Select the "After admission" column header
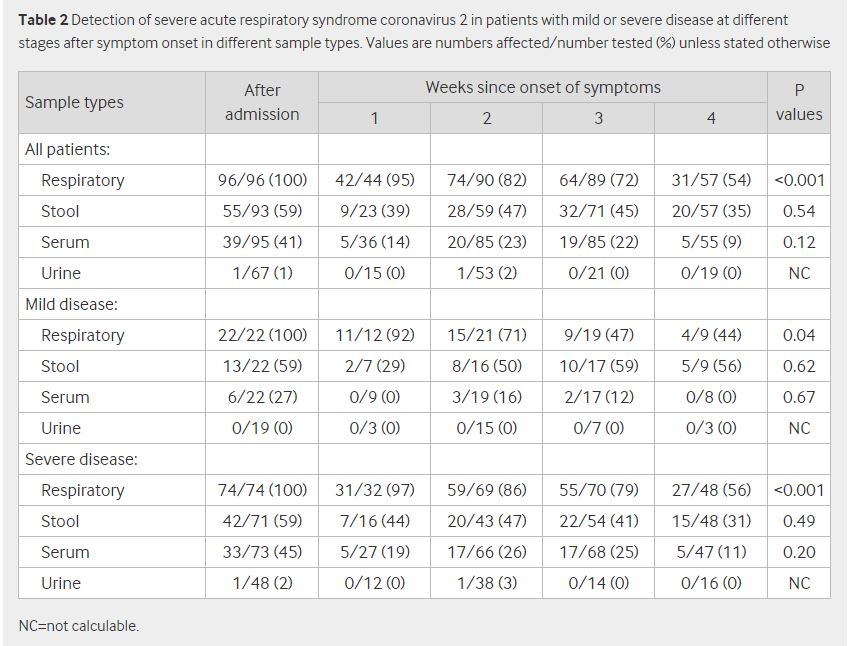848x646 pixels. (262, 102)
